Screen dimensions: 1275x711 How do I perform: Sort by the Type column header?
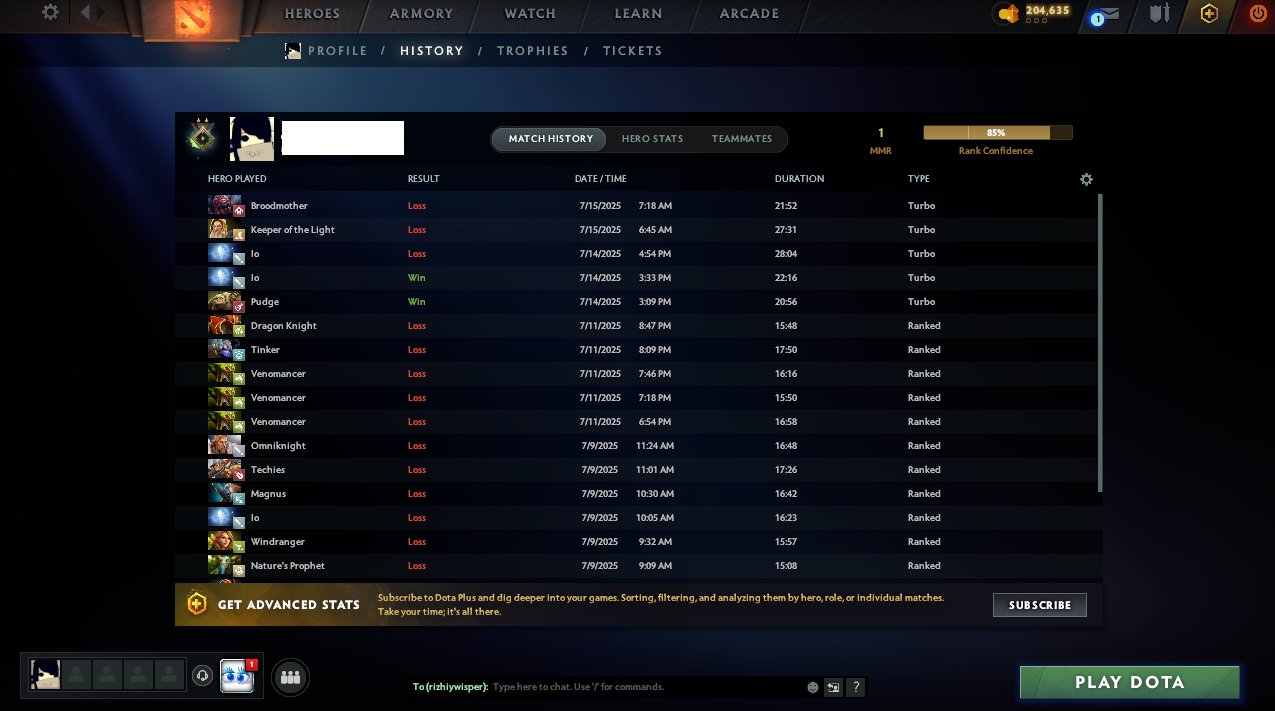[x=919, y=179]
